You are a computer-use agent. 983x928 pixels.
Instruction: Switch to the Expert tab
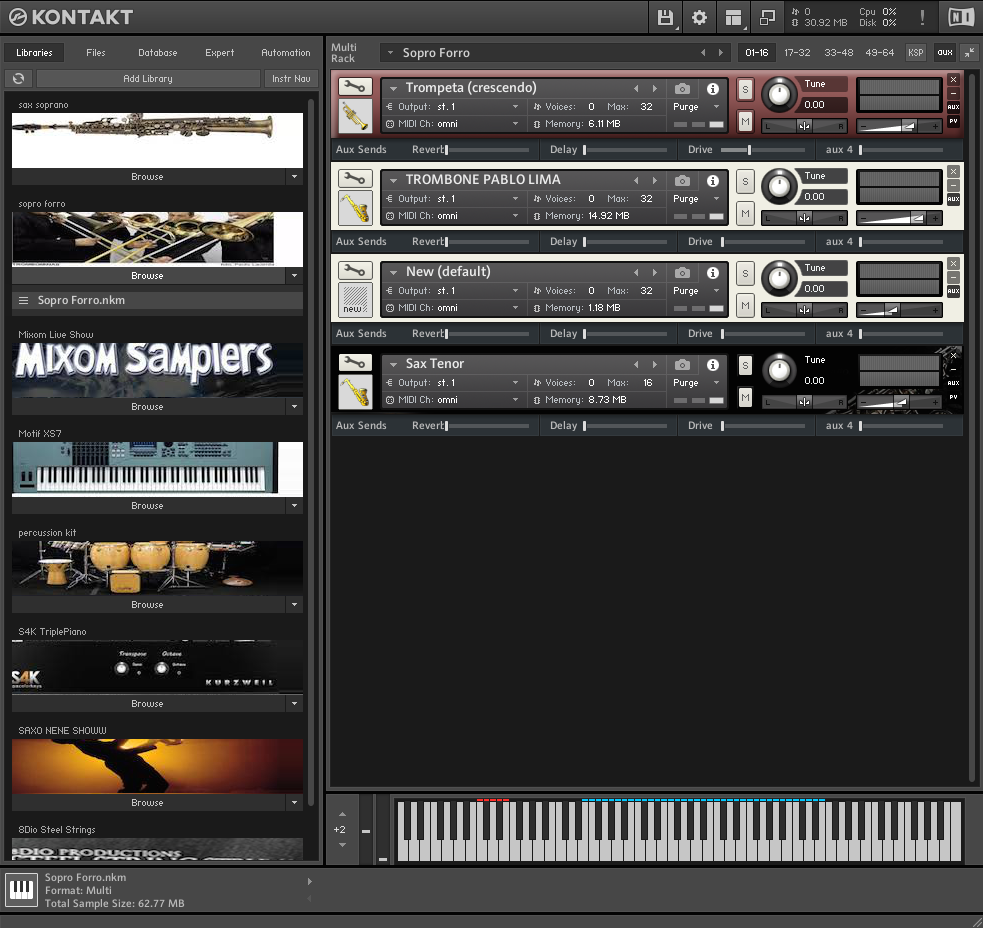[x=219, y=53]
